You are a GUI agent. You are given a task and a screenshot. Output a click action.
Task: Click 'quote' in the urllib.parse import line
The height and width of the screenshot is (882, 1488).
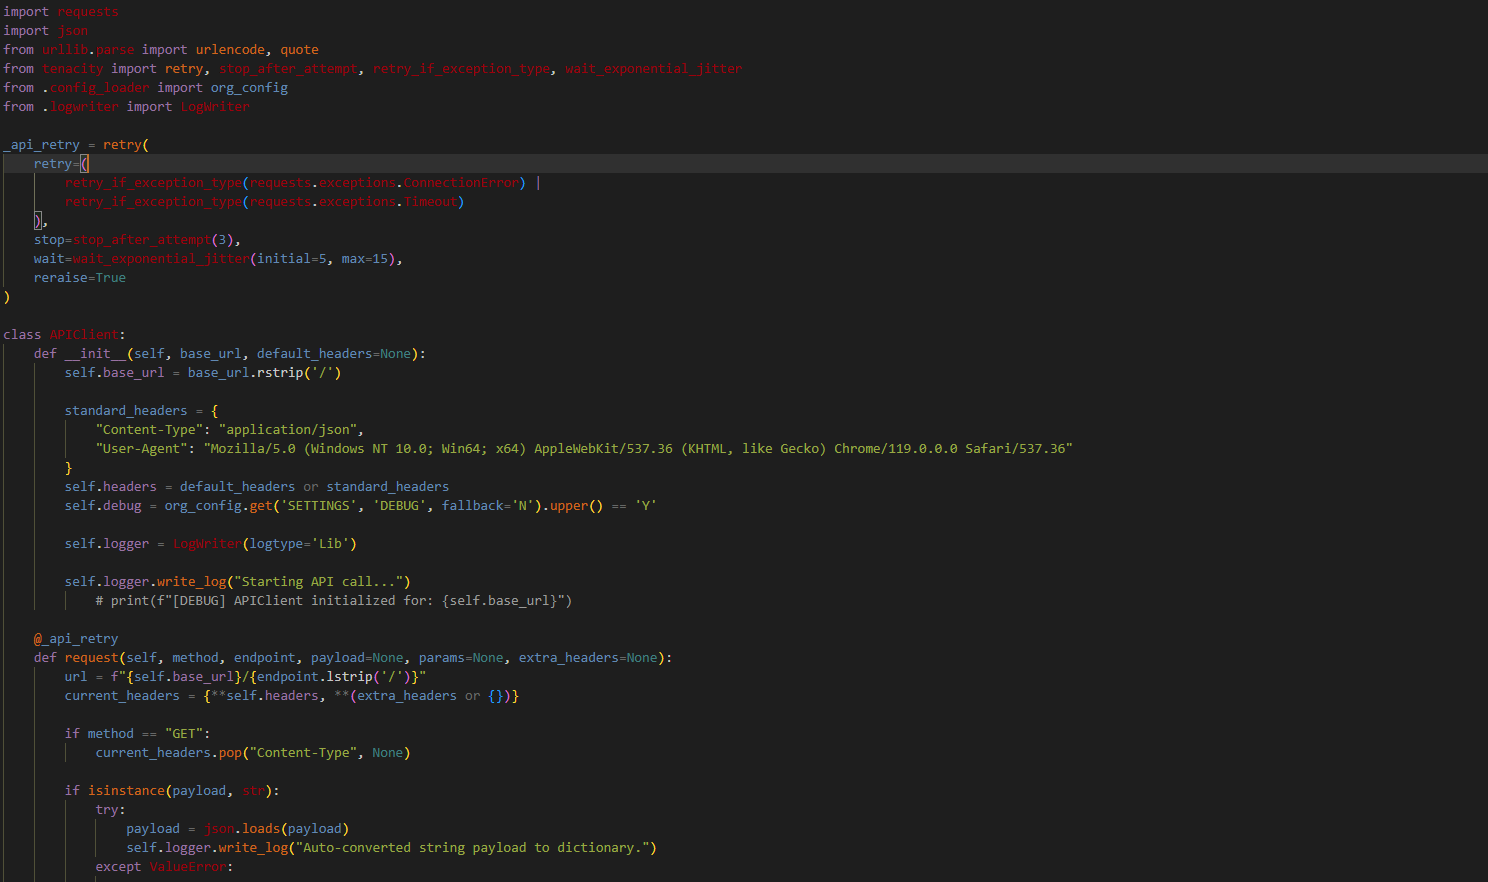[299, 50]
